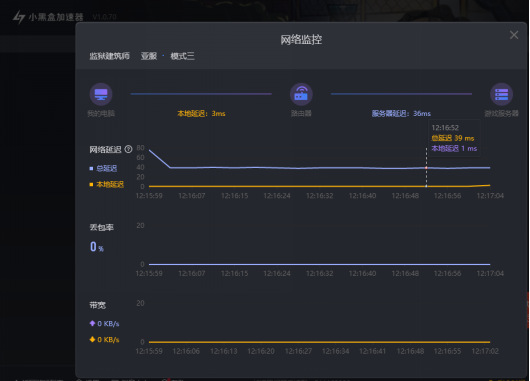
Task: Click the 12:16:52 tooltip timestamp
Action: click(445, 128)
